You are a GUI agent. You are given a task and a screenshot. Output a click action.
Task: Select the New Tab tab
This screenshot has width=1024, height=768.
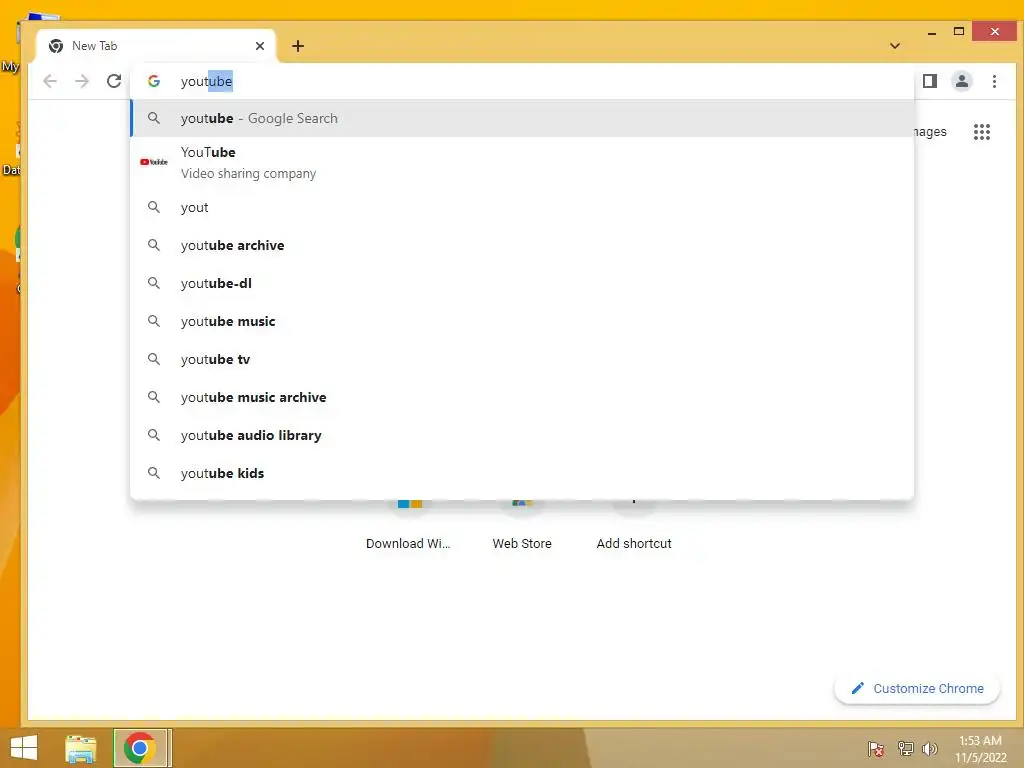[x=156, y=46]
